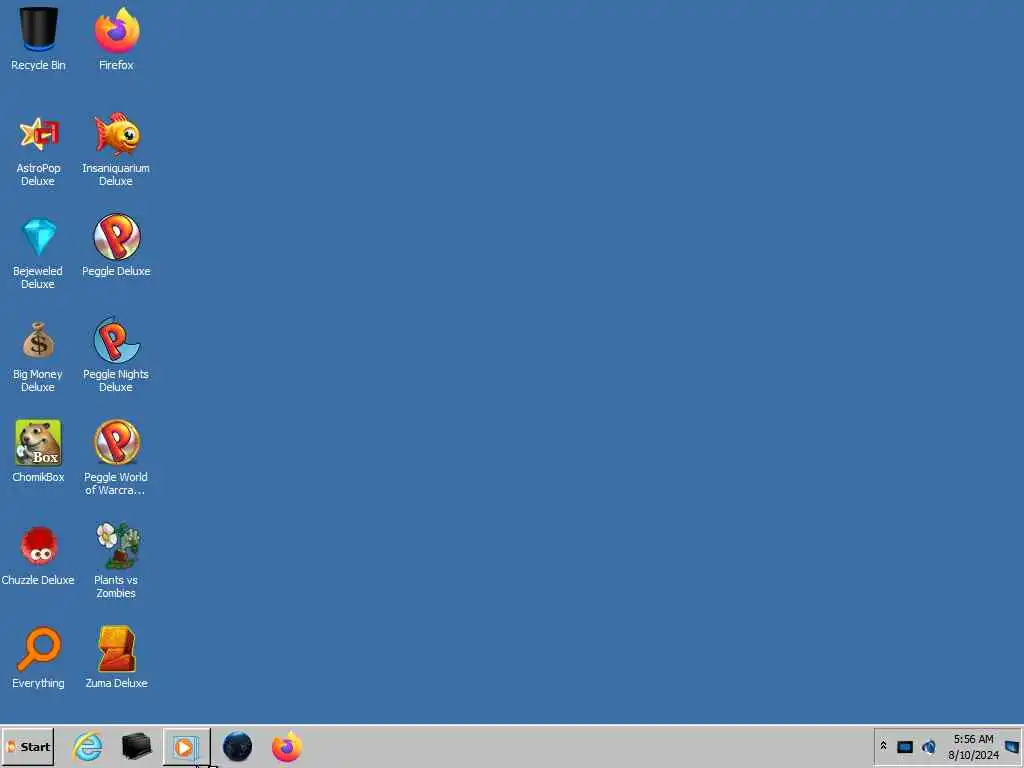Click the 8/10/2024 date in the tray
Viewport: 1024px width, 768px height.
click(x=973, y=755)
